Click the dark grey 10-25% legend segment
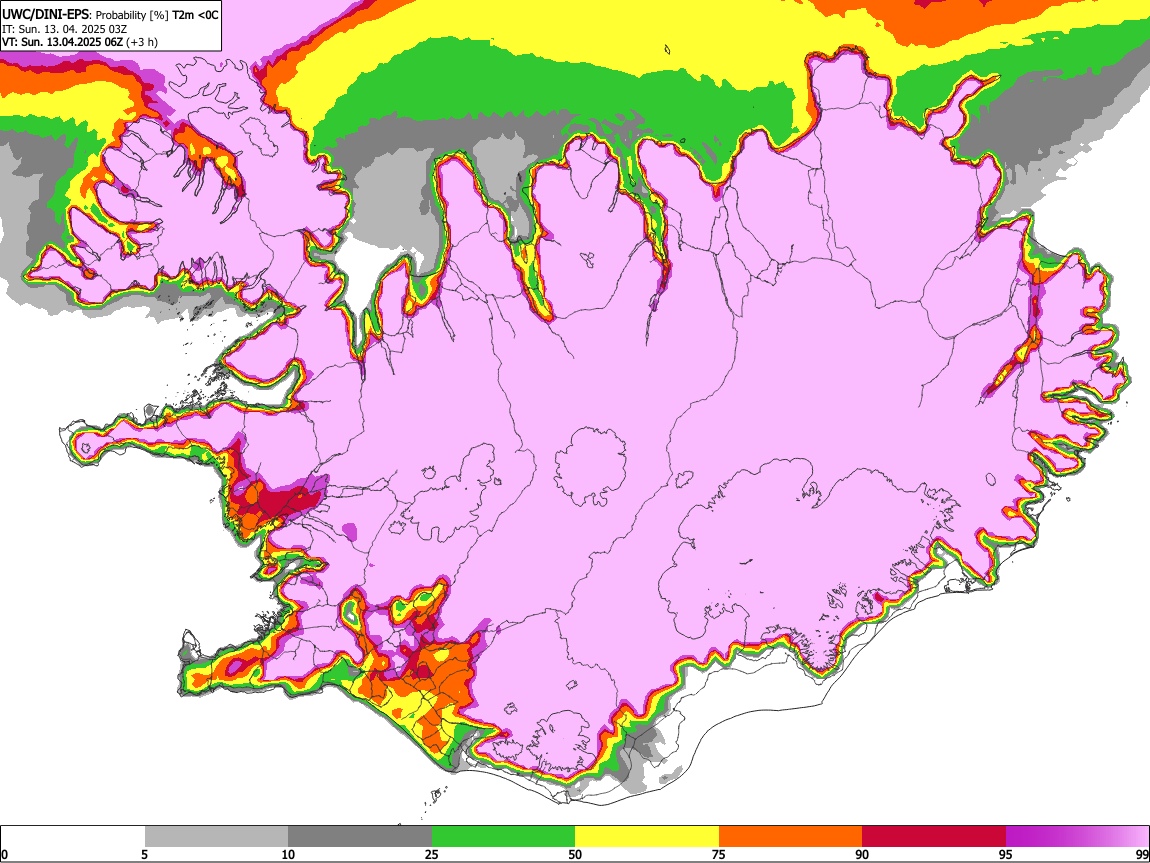This screenshot has height=863, width=1150. (x=360, y=837)
